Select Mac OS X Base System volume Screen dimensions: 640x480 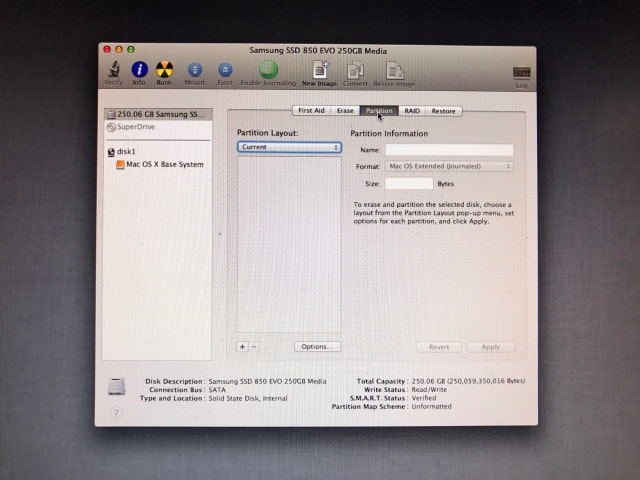coord(163,164)
